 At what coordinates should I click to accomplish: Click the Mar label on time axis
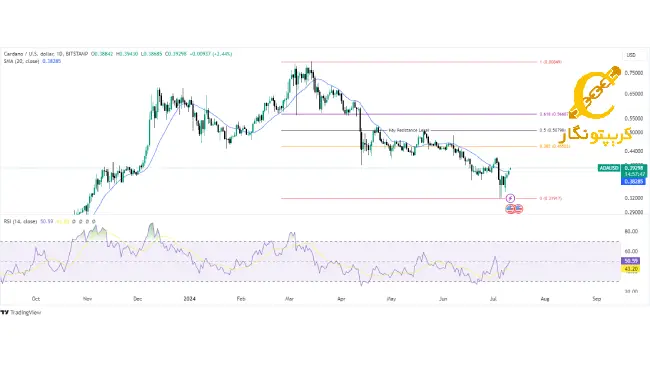coord(289,299)
